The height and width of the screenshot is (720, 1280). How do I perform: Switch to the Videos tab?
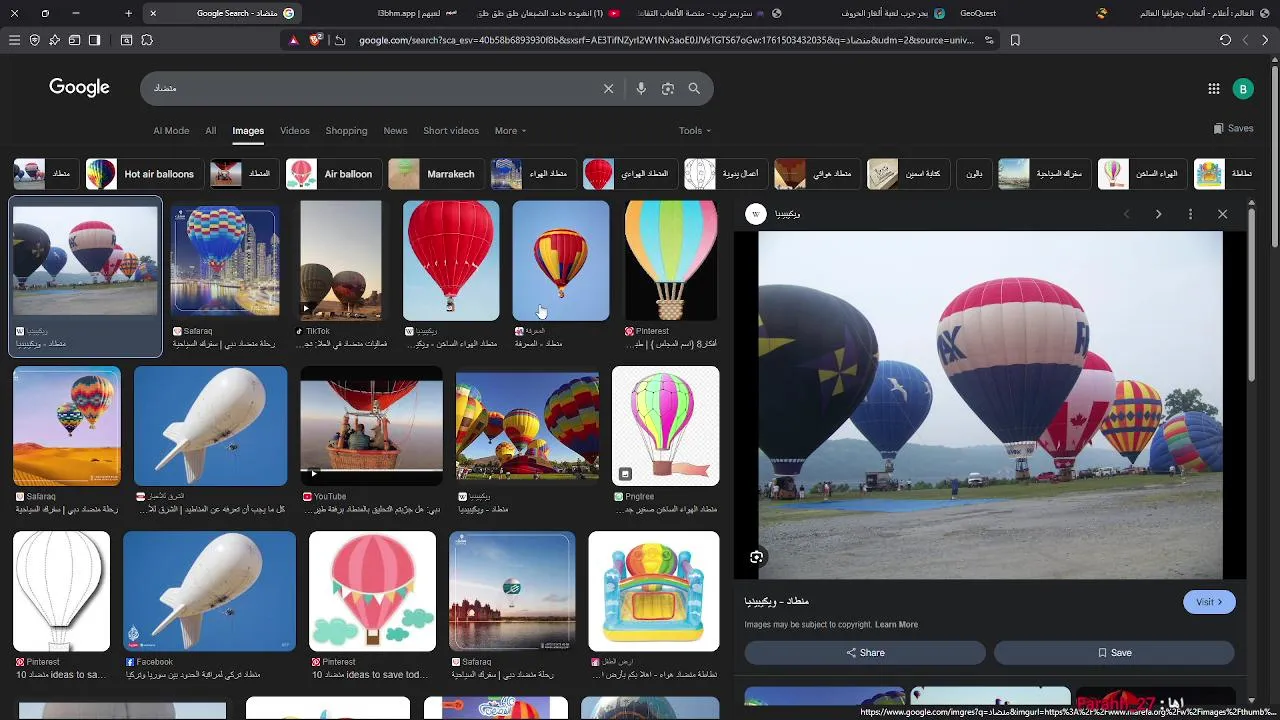(x=294, y=131)
